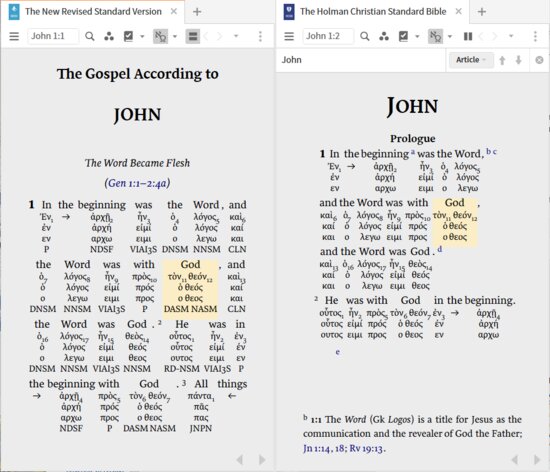
Task: Open Rv 19:13 reference link in footnote
Action: coord(366,449)
